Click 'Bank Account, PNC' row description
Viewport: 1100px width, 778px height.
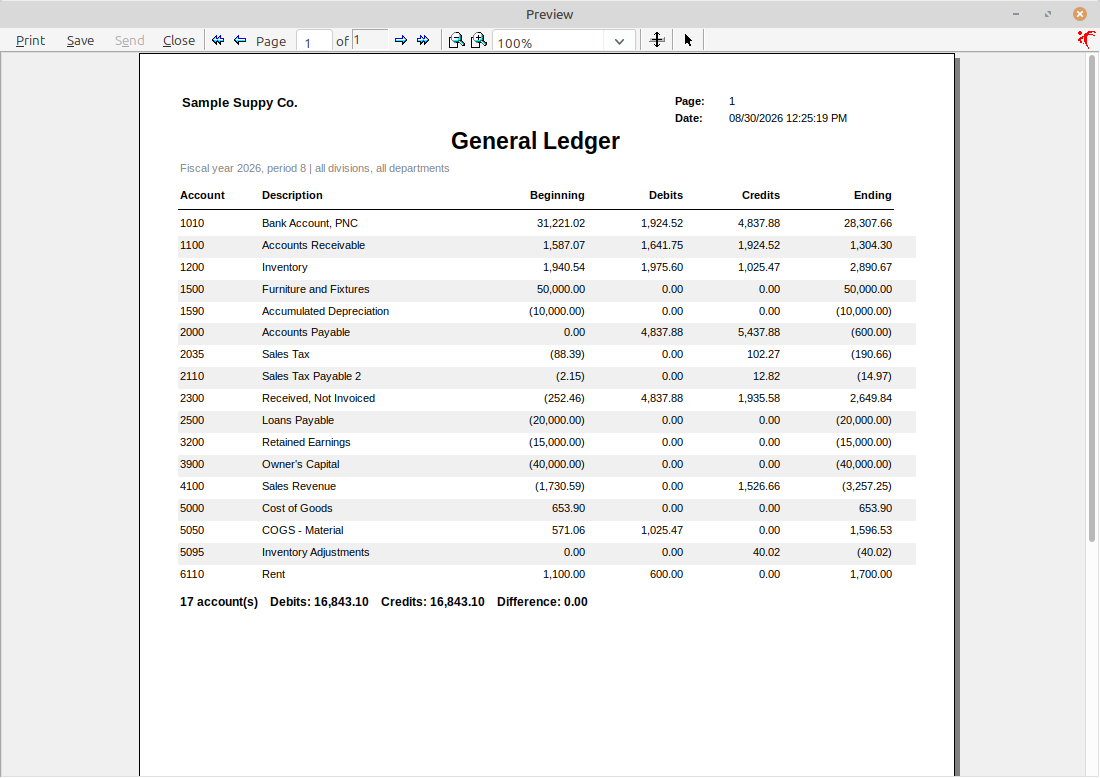coord(309,223)
